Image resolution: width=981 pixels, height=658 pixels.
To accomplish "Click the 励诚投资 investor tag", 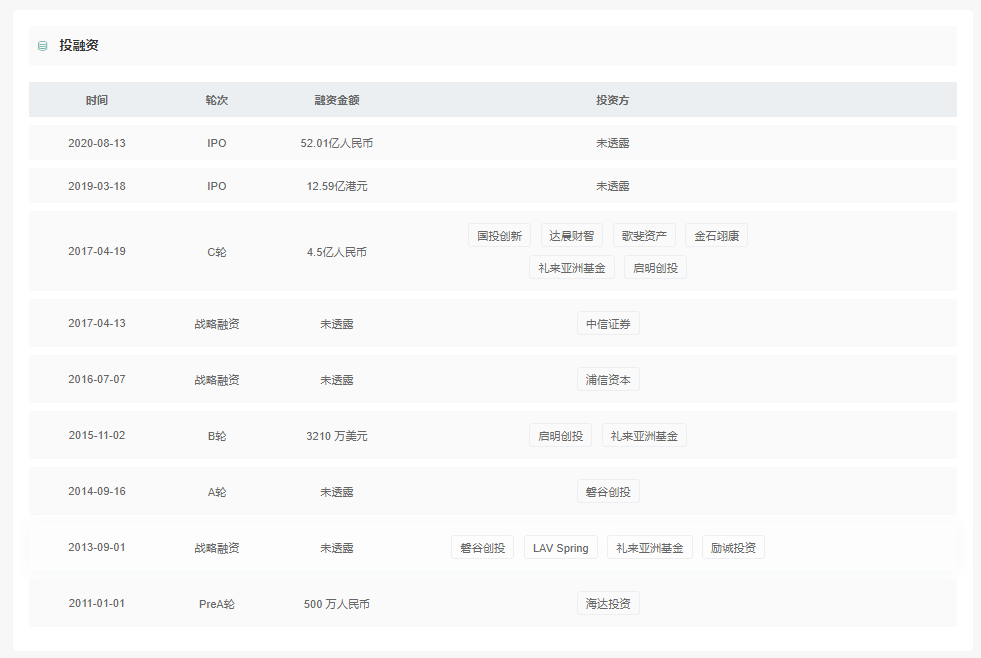I will 733,548.
